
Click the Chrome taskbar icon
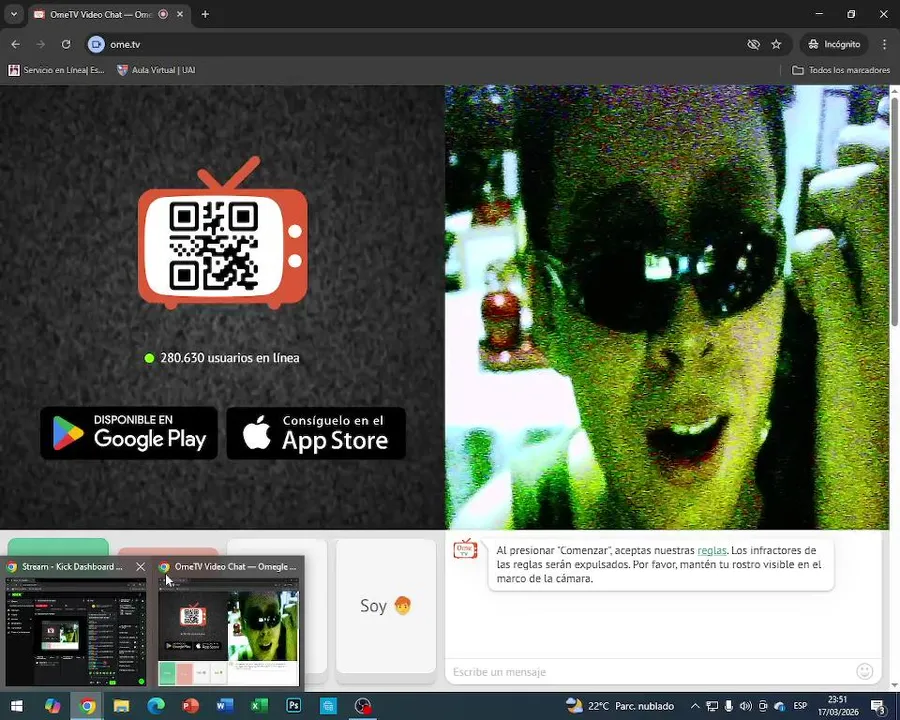(x=87, y=706)
